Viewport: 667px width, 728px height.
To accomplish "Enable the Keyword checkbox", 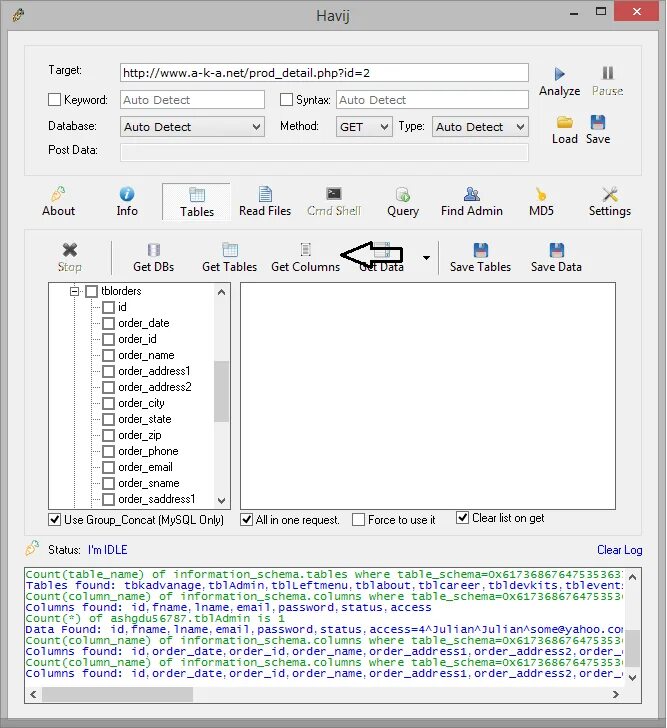I will [x=54, y=100].
